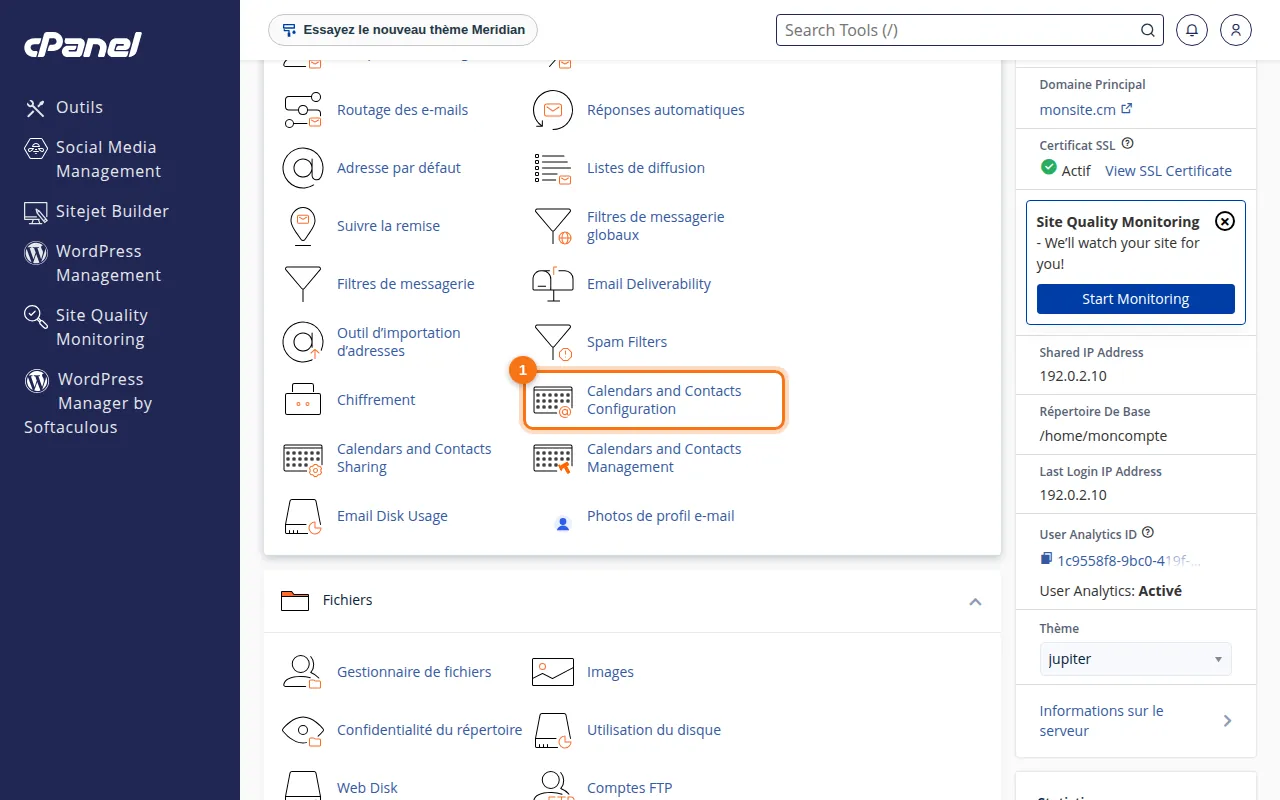Click the cPanel logo
Image resolution: width=1280 pixels, height=800 pixels.
click(x=83, y=45)
